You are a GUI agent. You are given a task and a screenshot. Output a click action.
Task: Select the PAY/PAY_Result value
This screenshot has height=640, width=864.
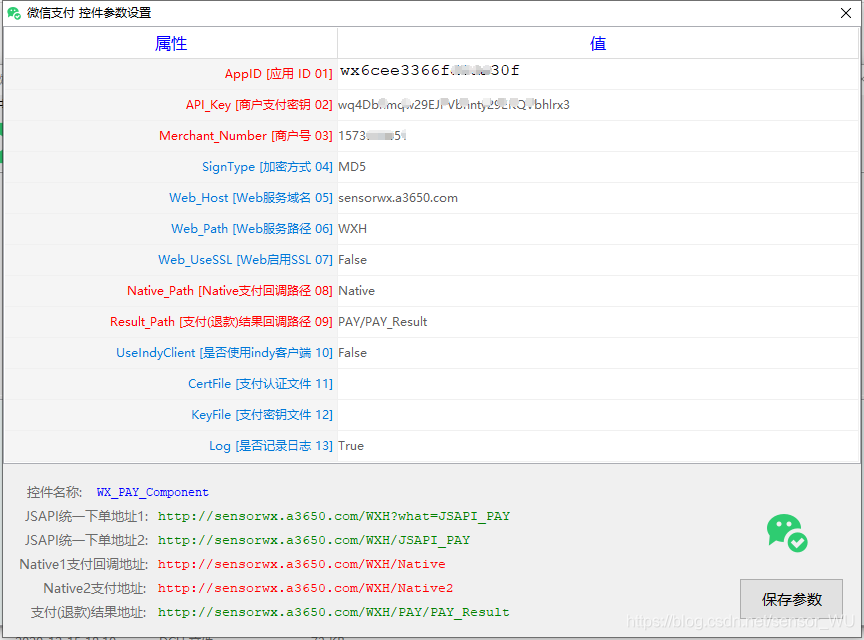coord(382,321)
